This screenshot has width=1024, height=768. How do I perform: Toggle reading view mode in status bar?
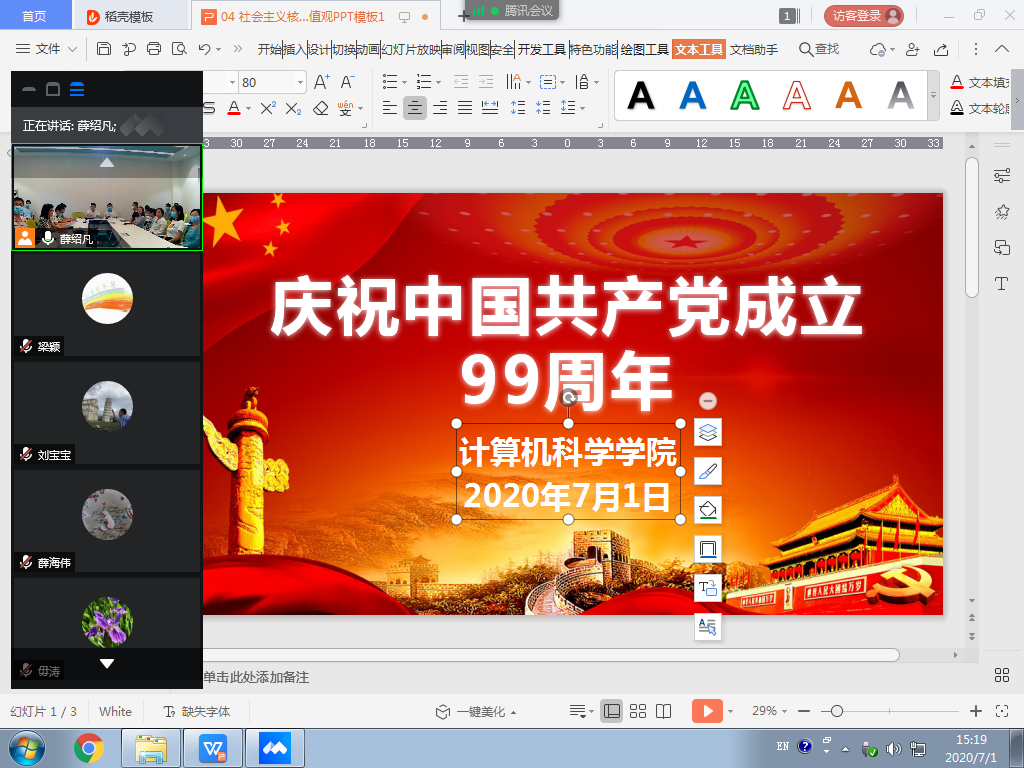(663, 711)
